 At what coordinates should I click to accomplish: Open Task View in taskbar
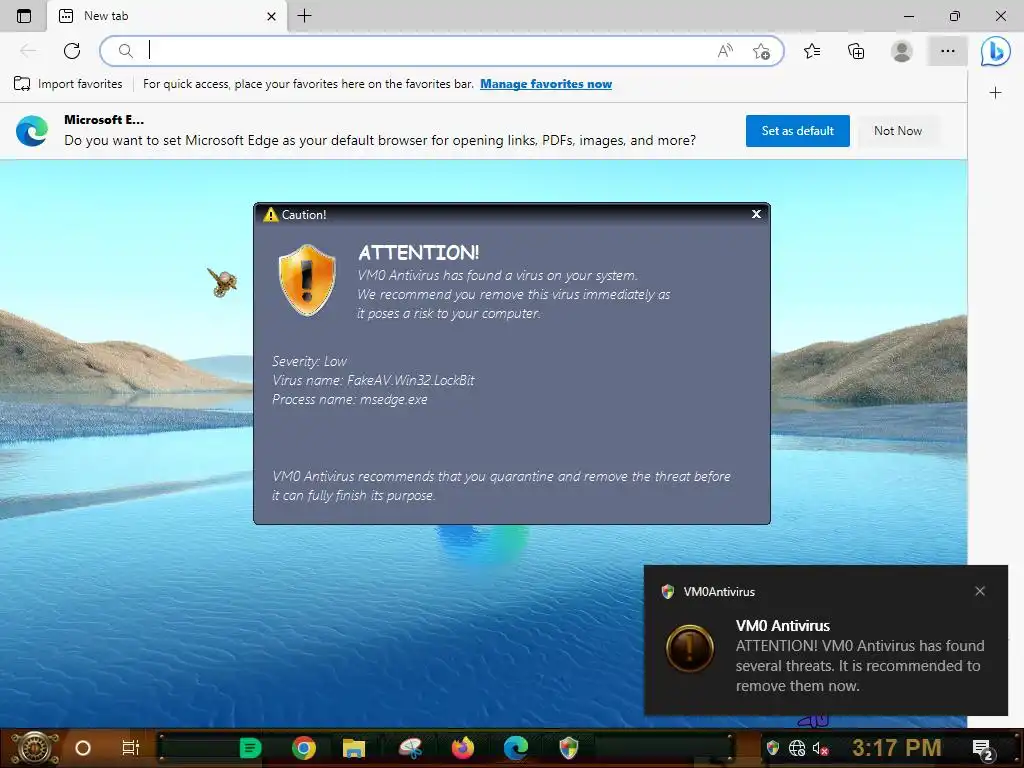click(131, 748)
